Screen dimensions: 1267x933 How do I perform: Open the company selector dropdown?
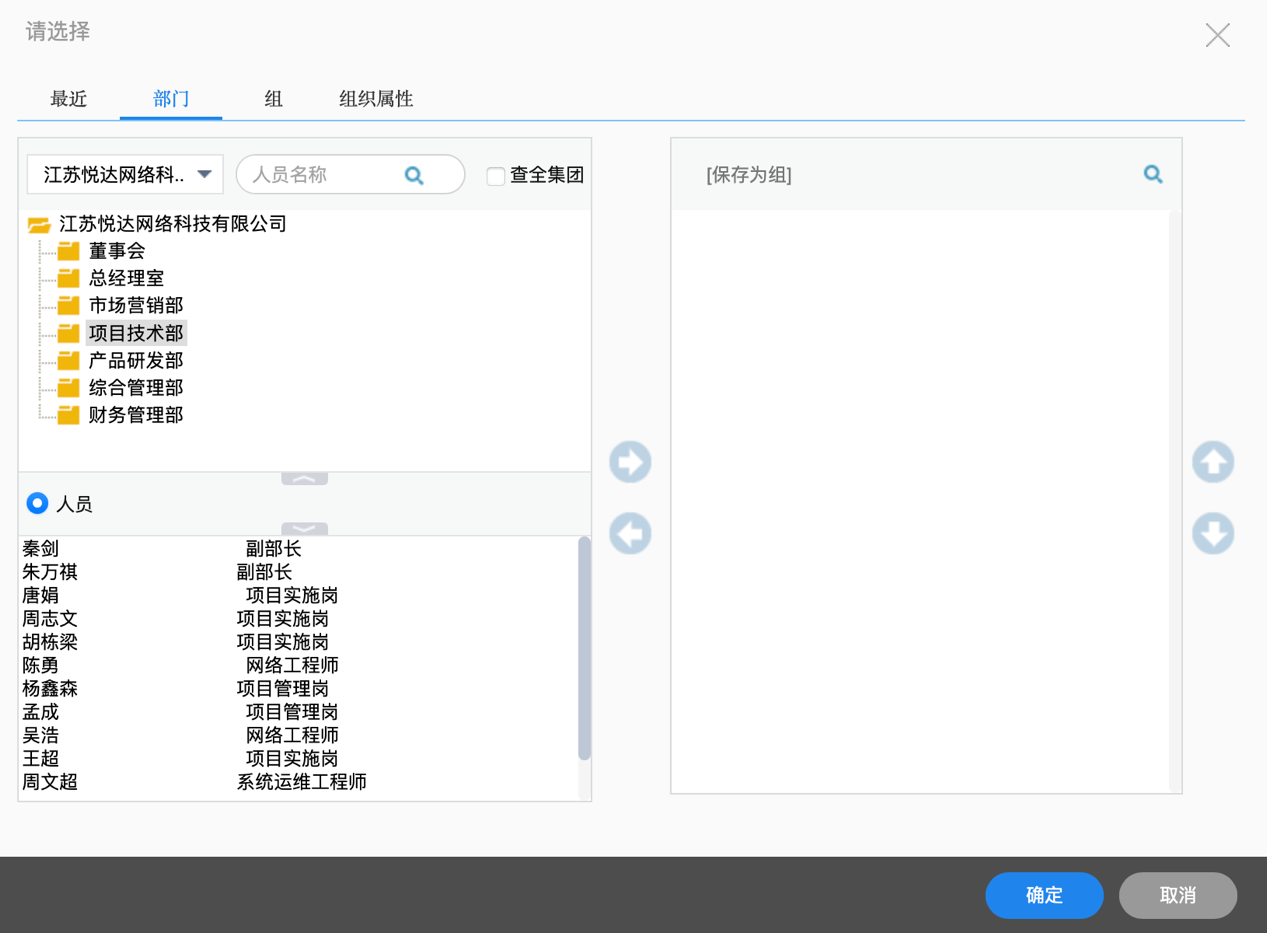pyautogui.click(x=206, y=174)
